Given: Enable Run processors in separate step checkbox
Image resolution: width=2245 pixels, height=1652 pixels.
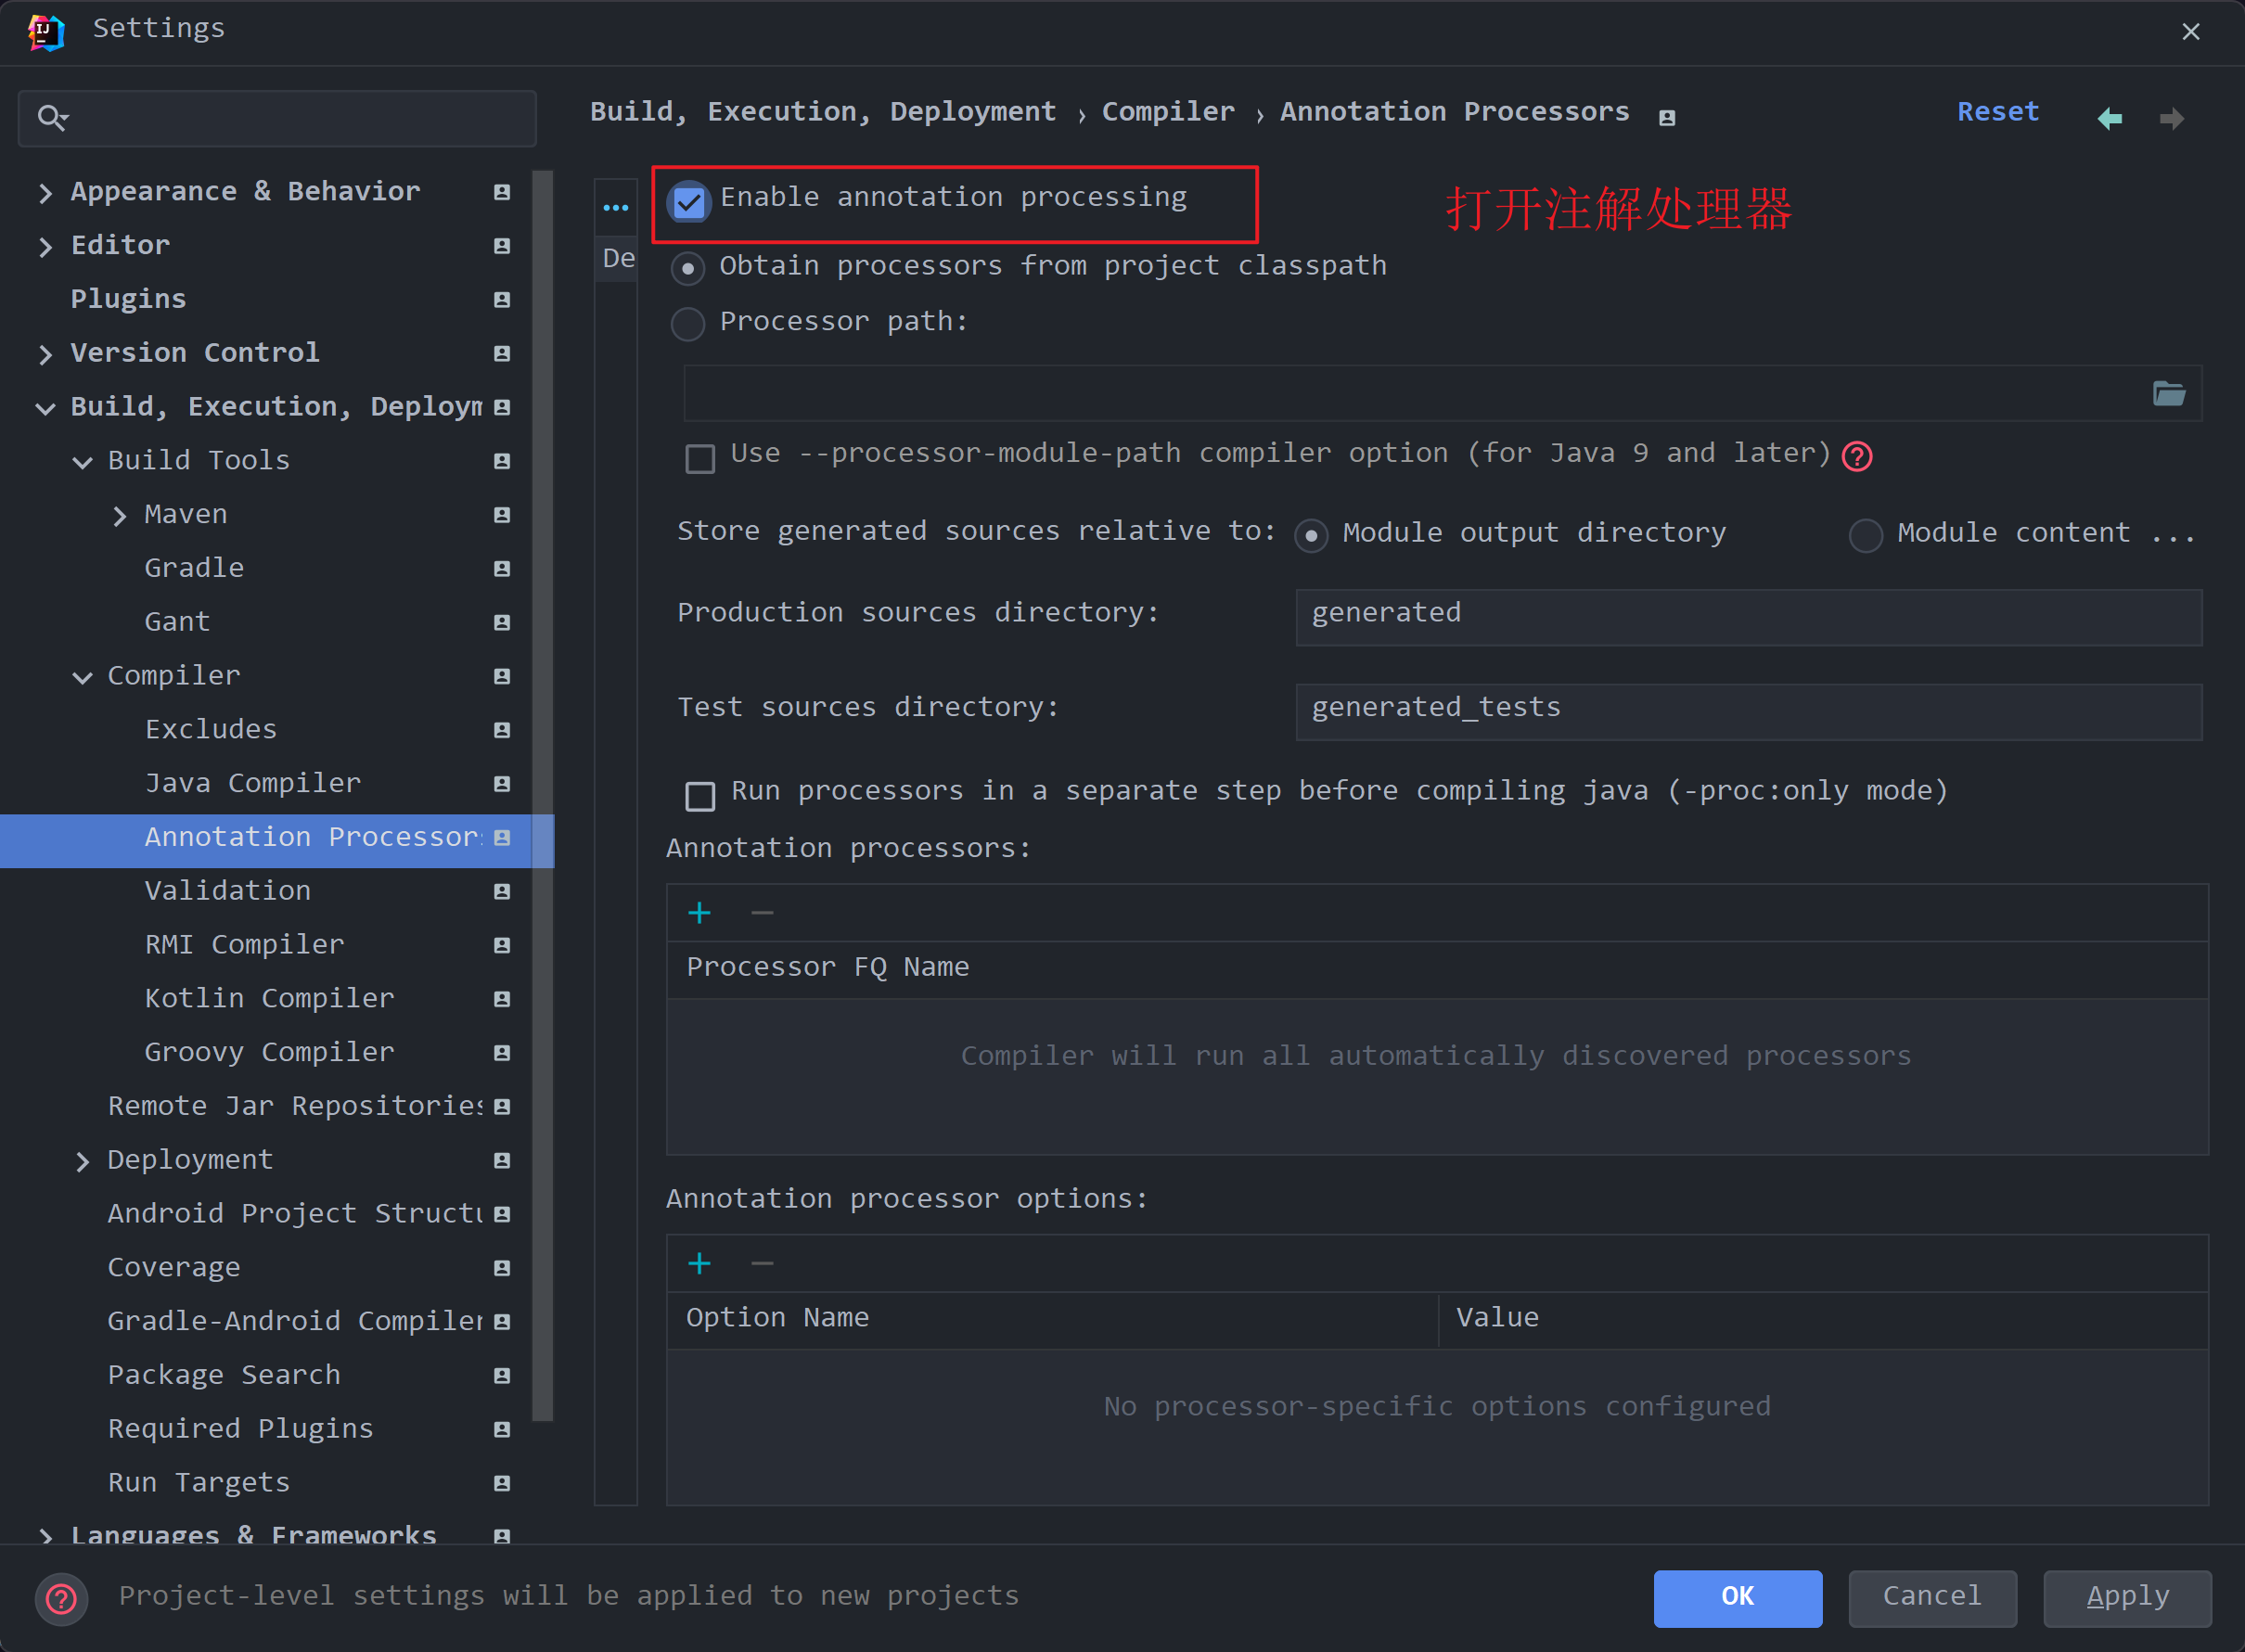Looking at the screenshot, I should (700, 796).
